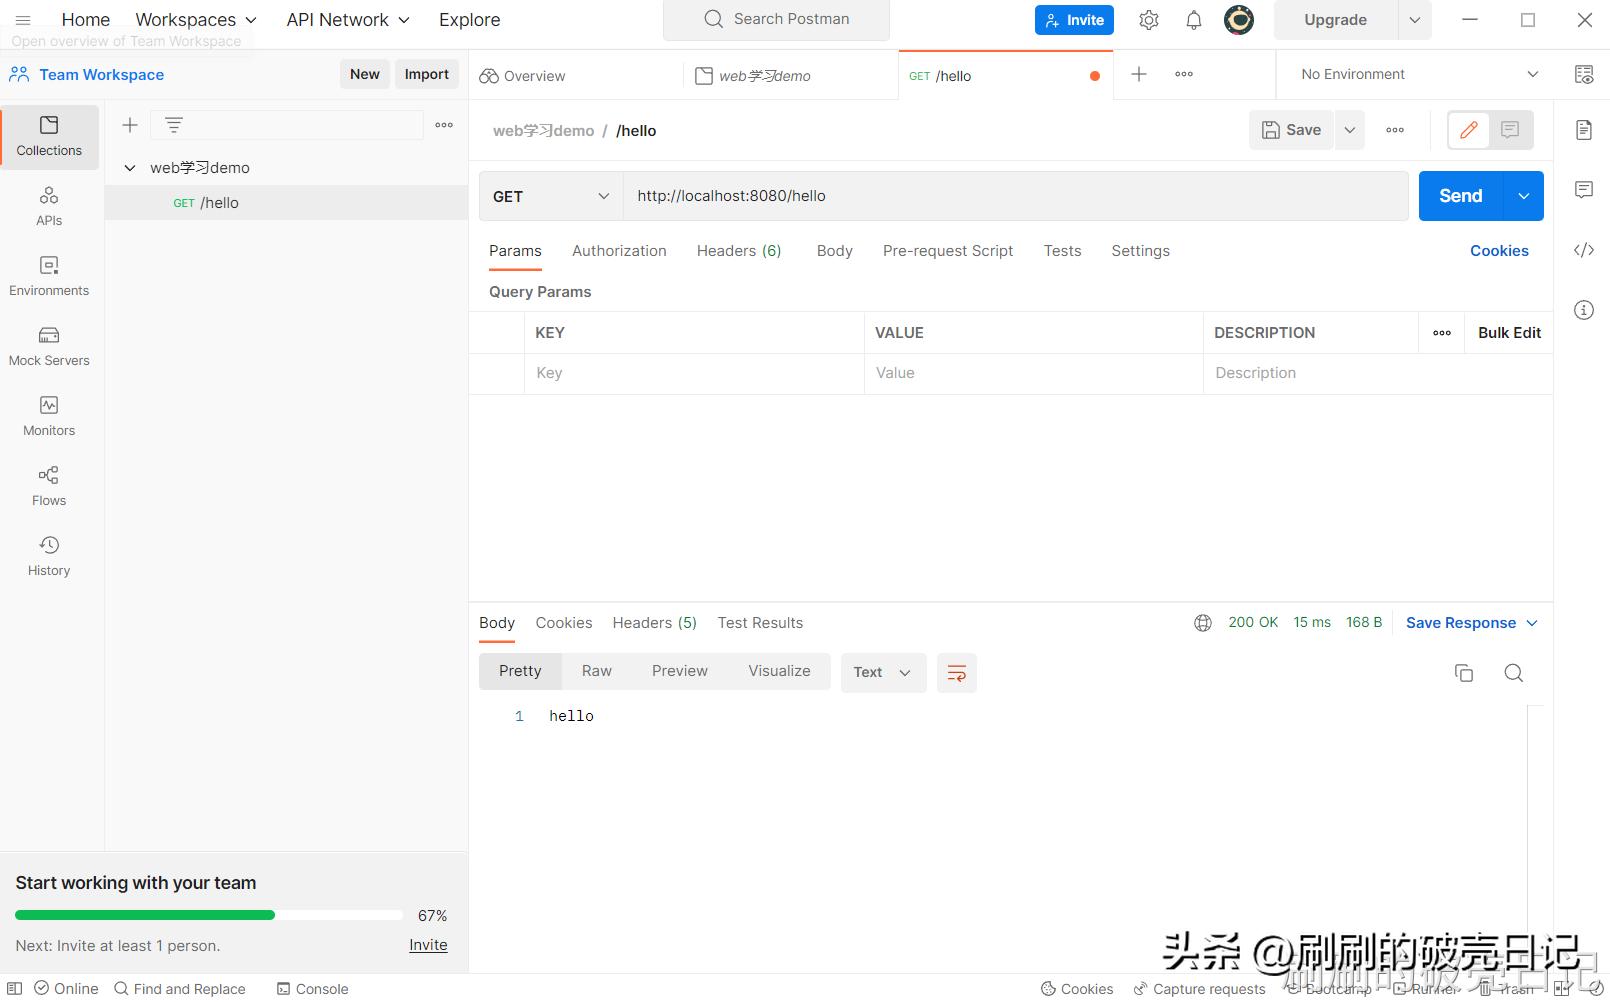
Task: Open Postman settings gear
Action: tap(1148, 19)
